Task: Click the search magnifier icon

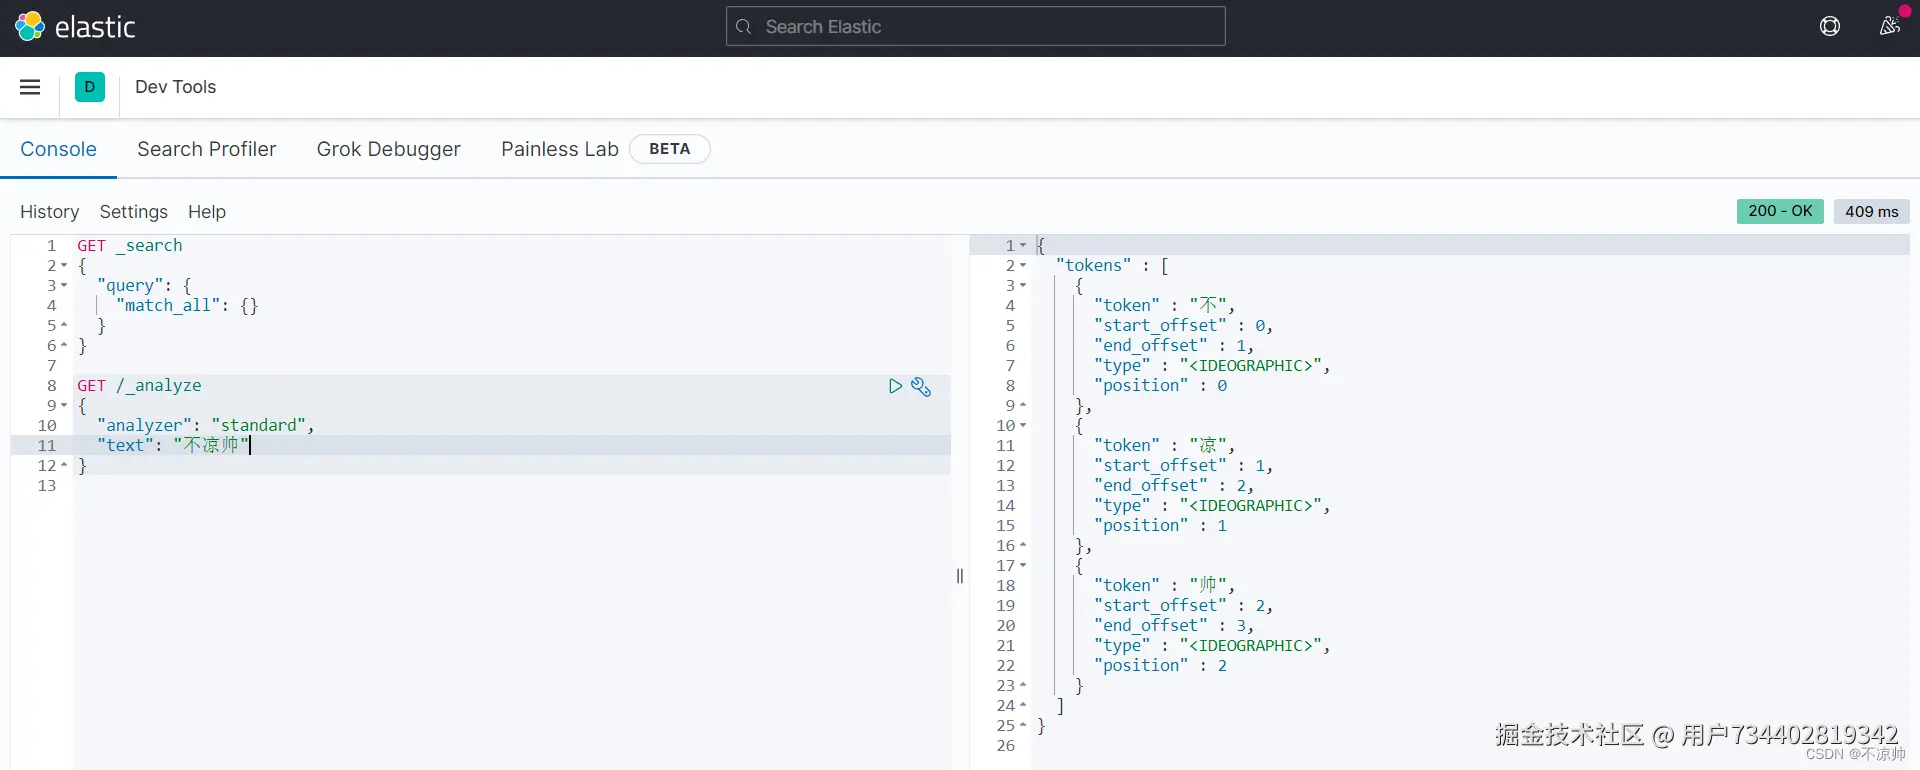Action: [744, 27]
